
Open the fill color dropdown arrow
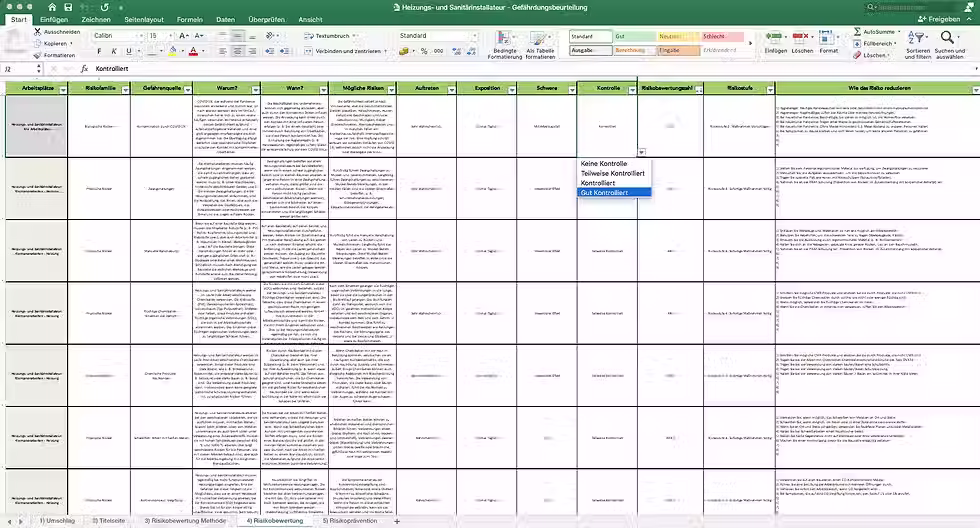coord(182,51)
